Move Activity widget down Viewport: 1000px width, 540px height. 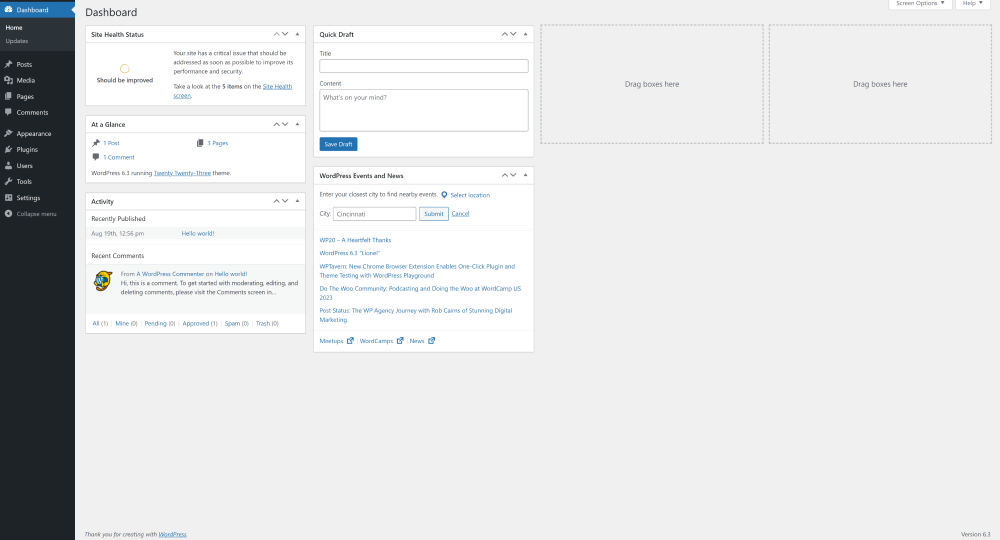[285, 201]
